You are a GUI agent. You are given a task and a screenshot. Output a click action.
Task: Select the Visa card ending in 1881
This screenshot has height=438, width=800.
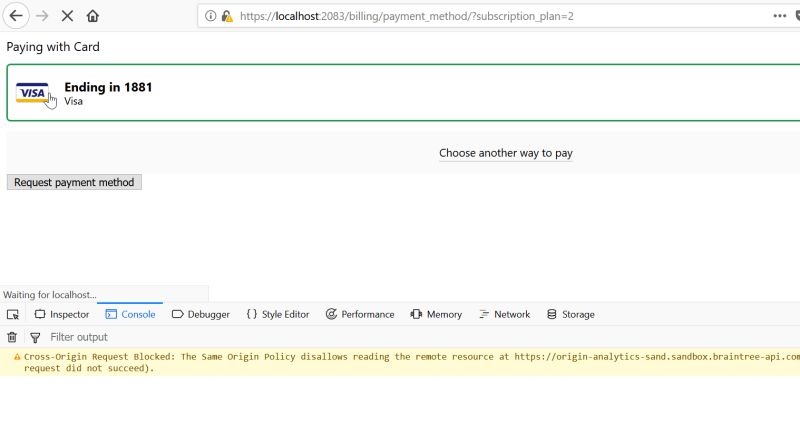(403, 92)
